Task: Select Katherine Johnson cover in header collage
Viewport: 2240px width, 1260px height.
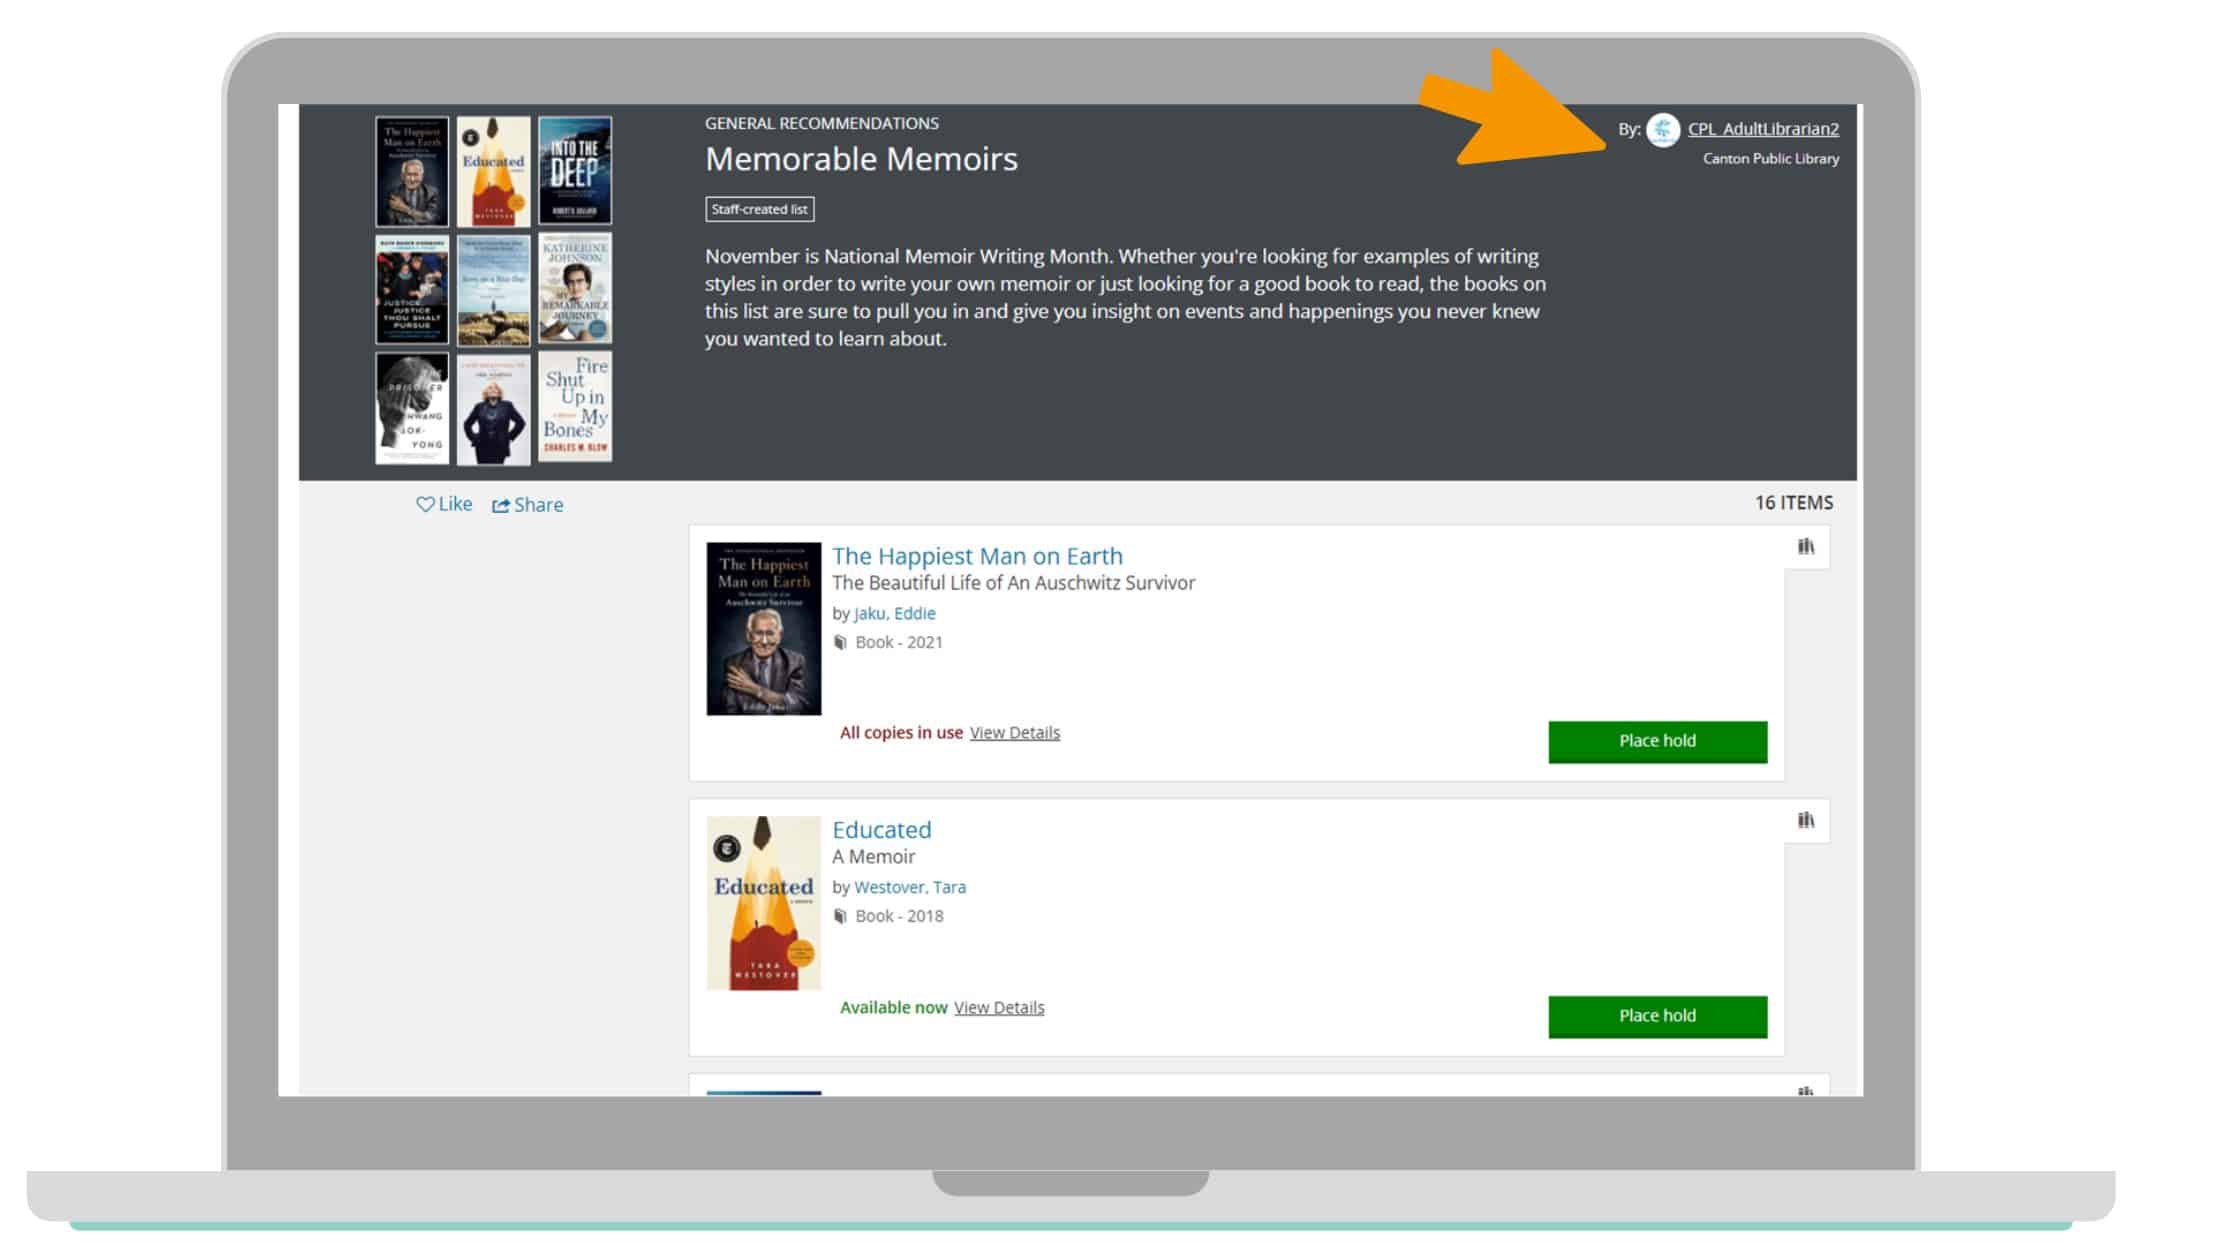Action: (575, 289)
